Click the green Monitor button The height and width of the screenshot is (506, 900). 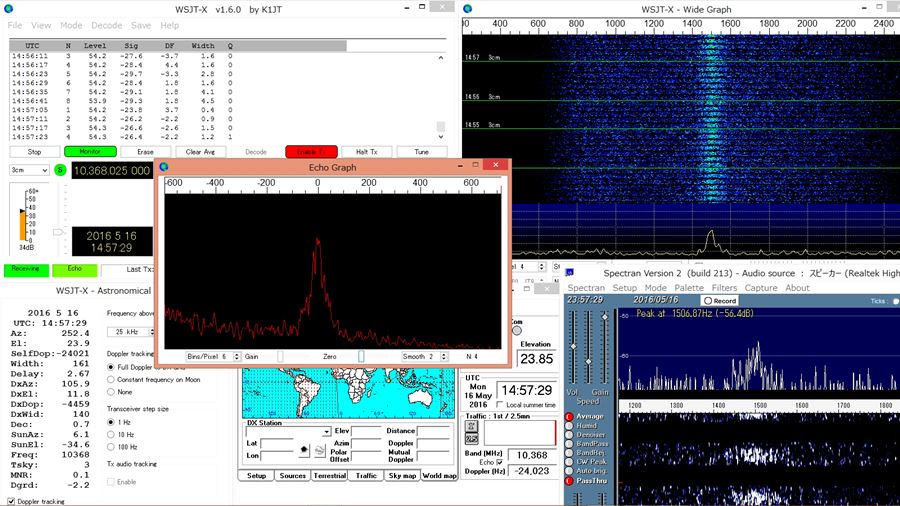click(x=90, y=151)
